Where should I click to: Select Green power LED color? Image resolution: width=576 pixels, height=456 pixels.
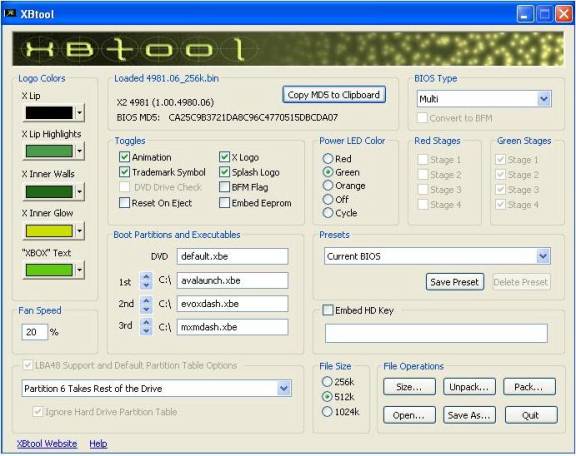pos(328,172)
